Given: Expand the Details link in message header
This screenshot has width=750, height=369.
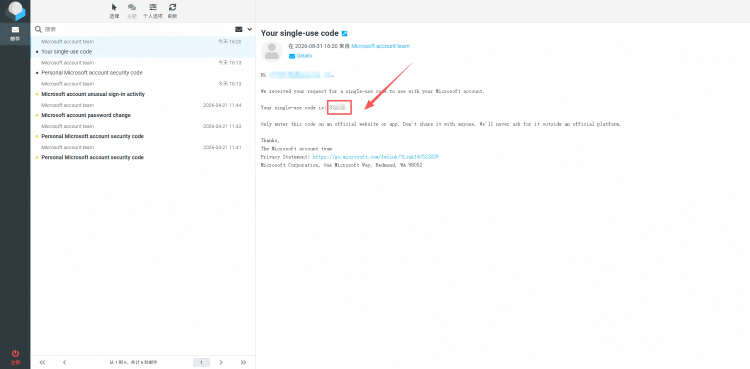Looking at the screenshot, I should pyautogui.click(x=304, y=56).
